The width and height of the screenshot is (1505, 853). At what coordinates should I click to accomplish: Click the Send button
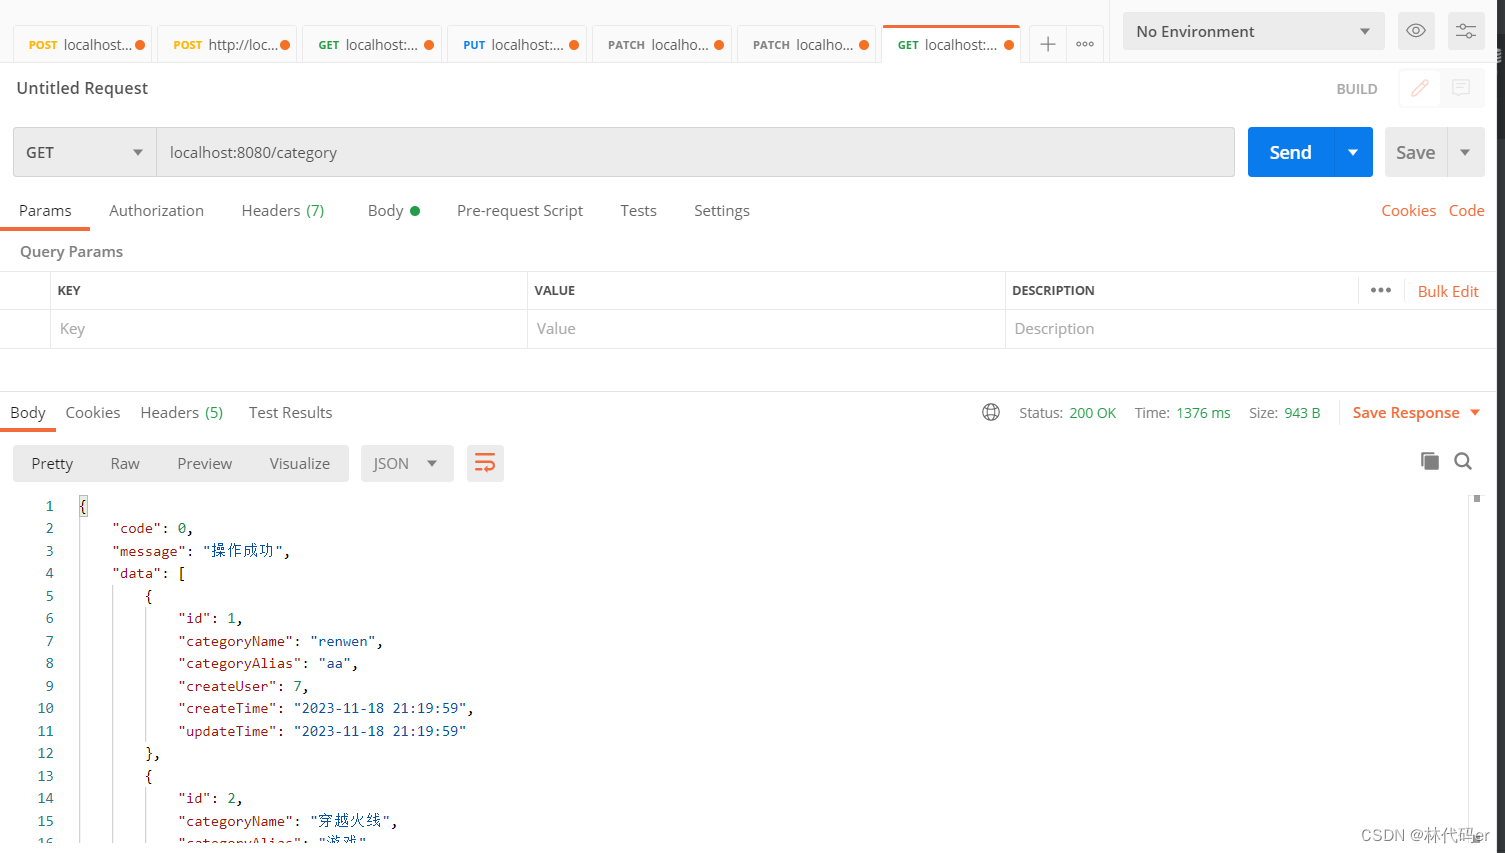(x=1290, y=152)
